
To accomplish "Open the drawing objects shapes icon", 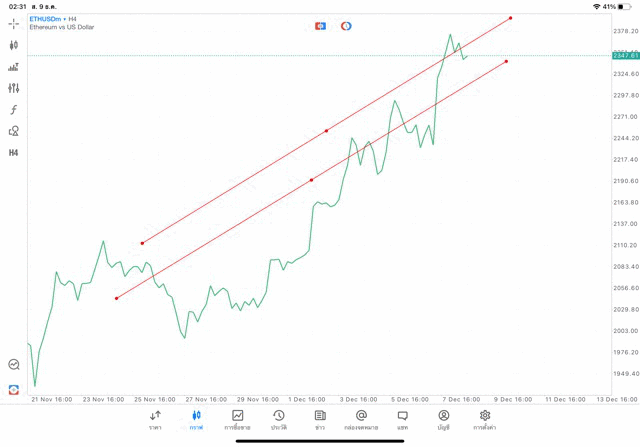I will click(14, 131).
